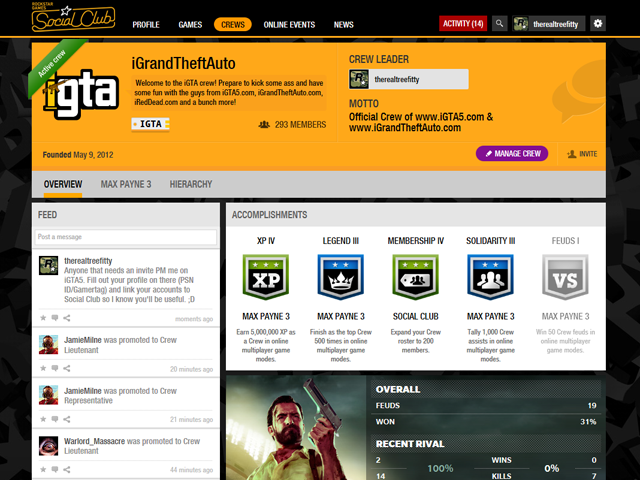Click the Legend III crown badge
Image resolution: width=640 pixels, height=480 pixels.
(340, 277)
